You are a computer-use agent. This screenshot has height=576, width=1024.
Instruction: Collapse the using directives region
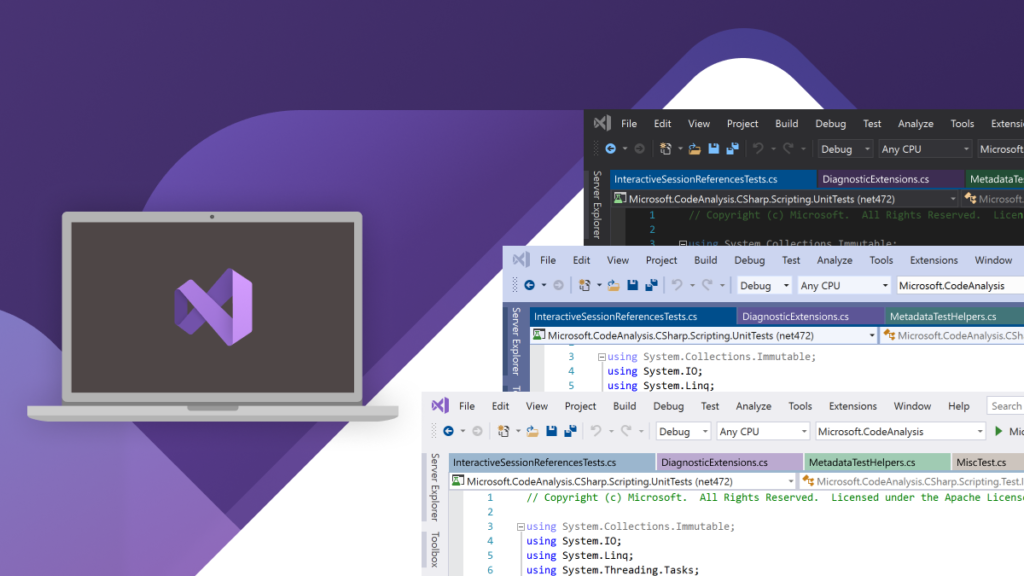520,525
